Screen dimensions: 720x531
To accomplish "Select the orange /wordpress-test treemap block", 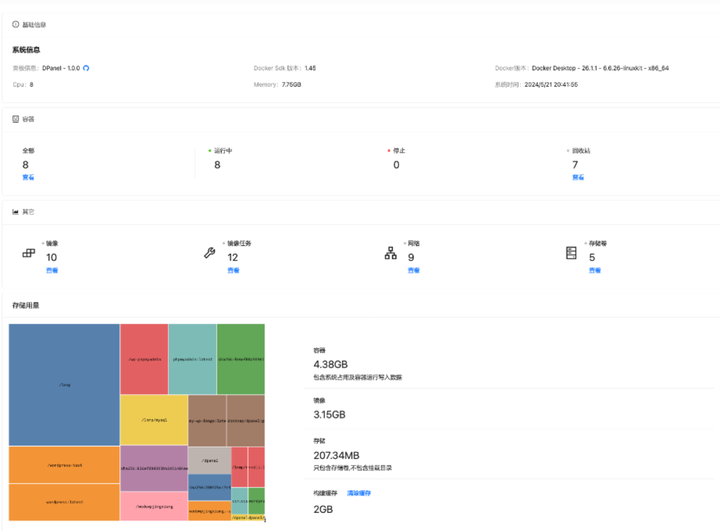I will (64, 465).
